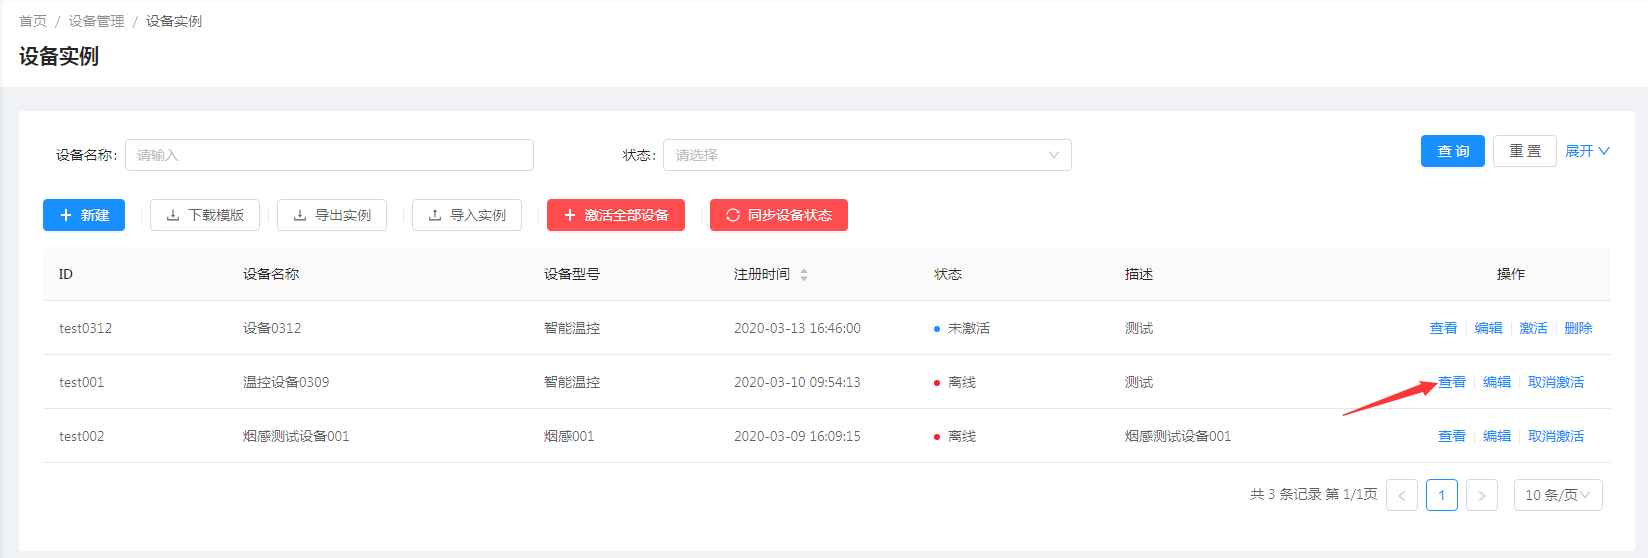Viewport: 1648px width, 558px height.
Task: Expand more filters with 展开
Action: 1587,151
